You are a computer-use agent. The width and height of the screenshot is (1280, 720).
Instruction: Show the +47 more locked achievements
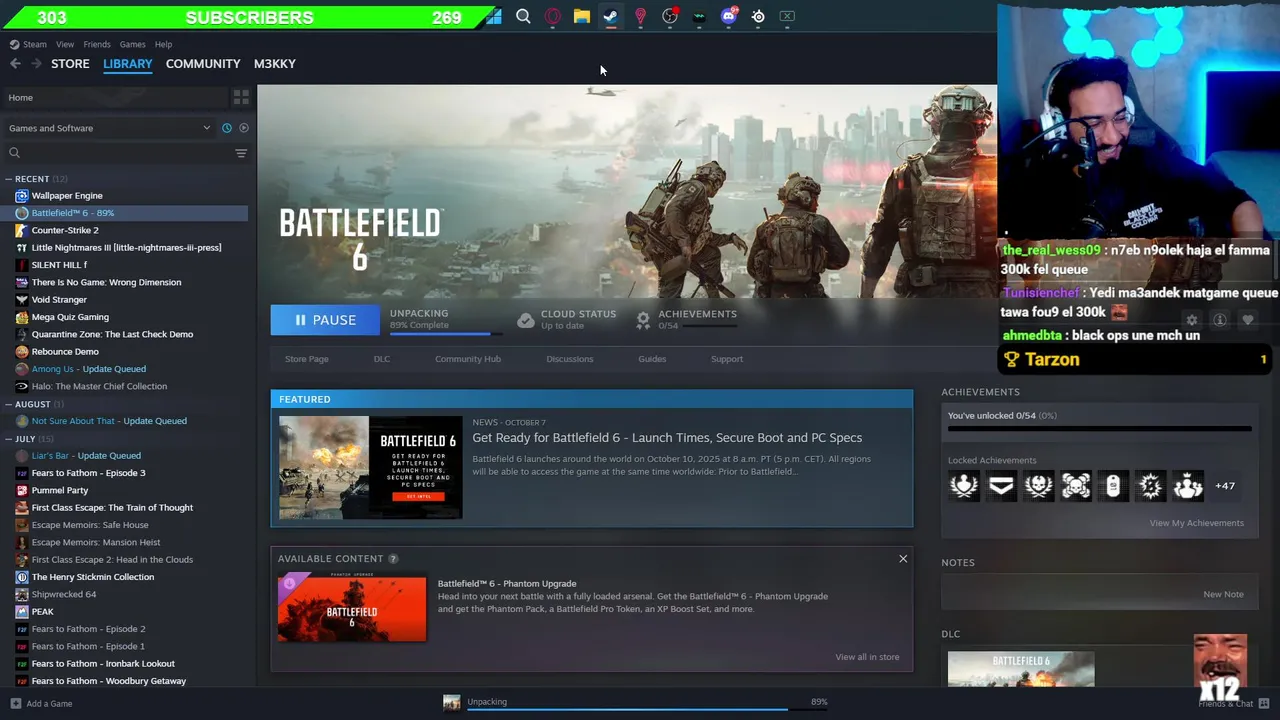tap(1225, 486)
